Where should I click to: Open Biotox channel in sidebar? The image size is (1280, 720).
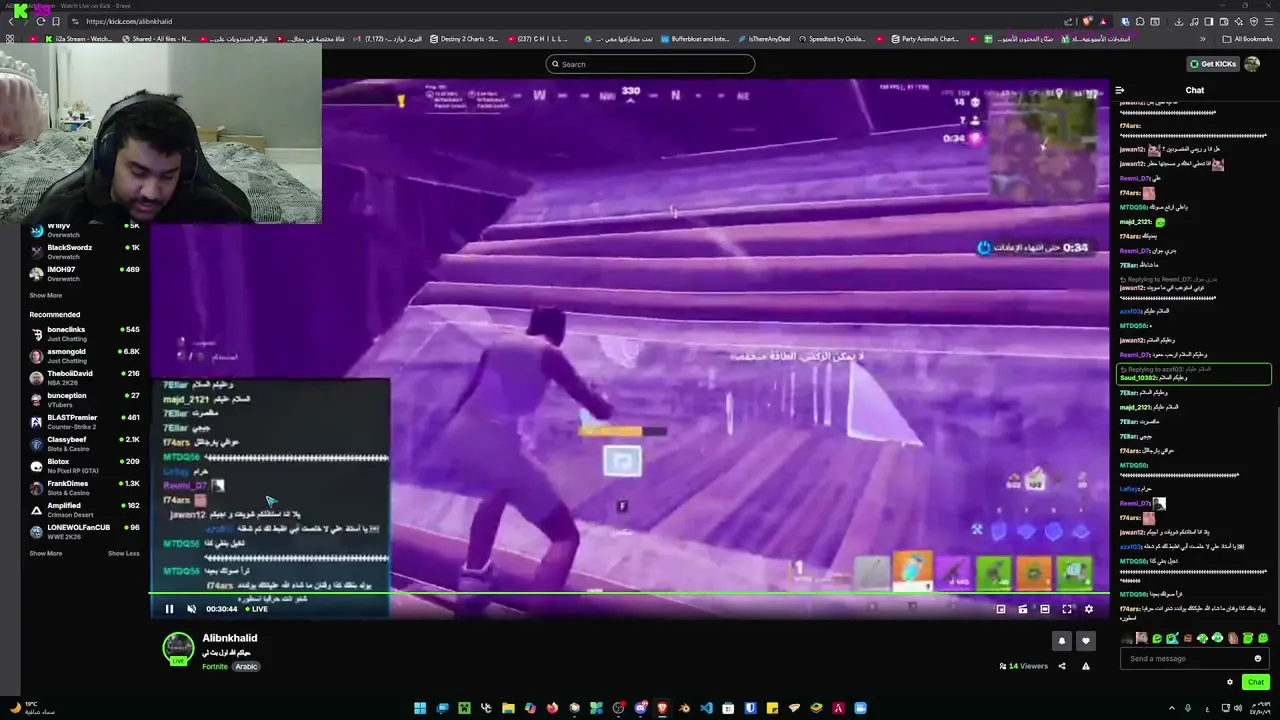tap(85, 466)
